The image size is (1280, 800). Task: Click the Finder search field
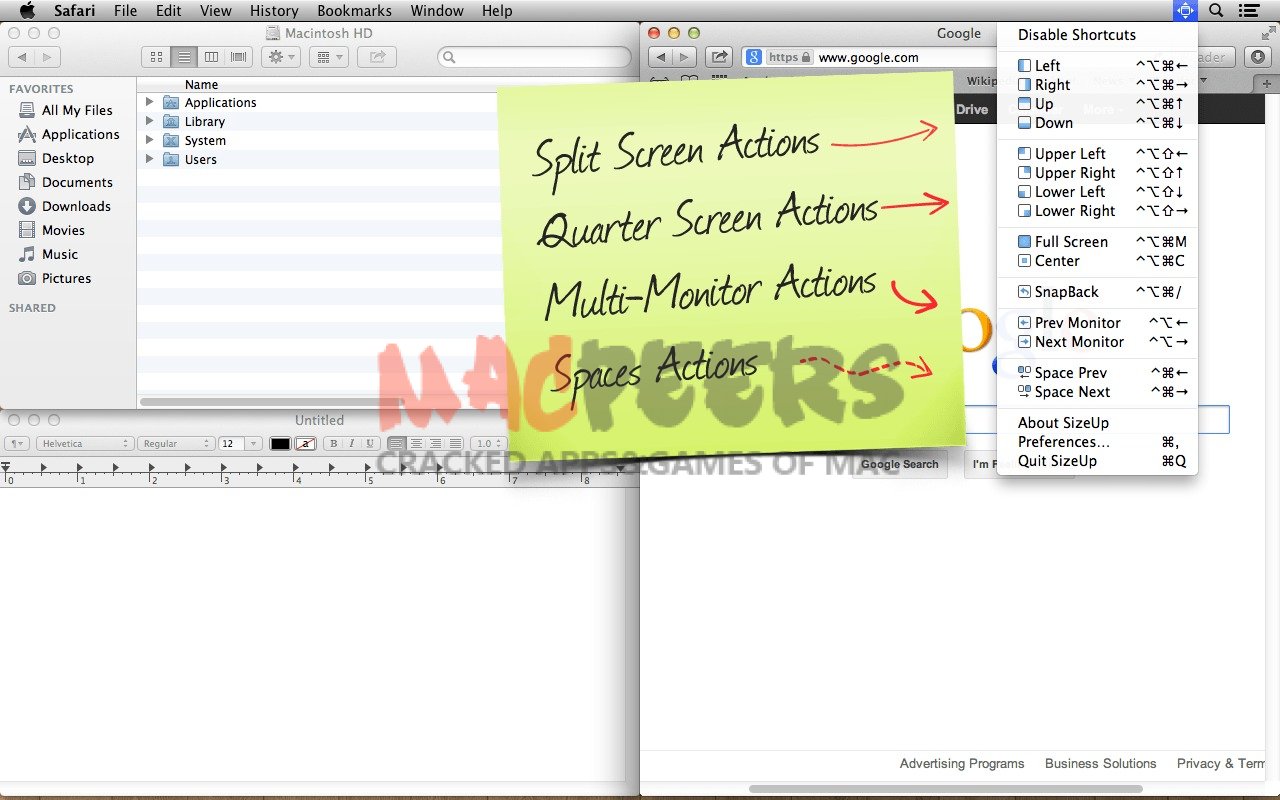click(535, 58)
